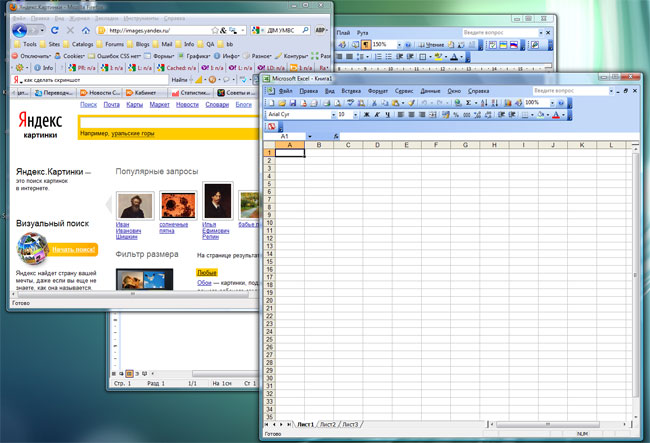Click the Начать поиск! button
Image resolution: width=650 pixels, height=443 pixels.
pos(73,249)
